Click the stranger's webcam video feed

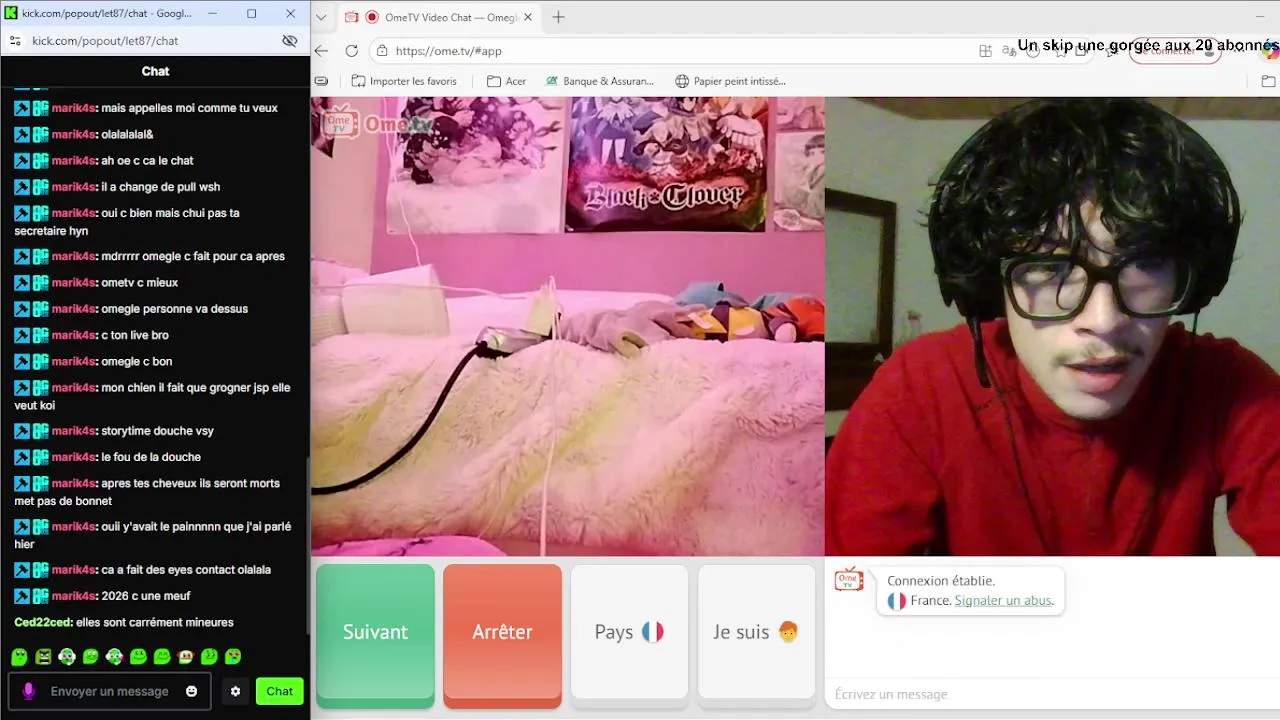568,326
